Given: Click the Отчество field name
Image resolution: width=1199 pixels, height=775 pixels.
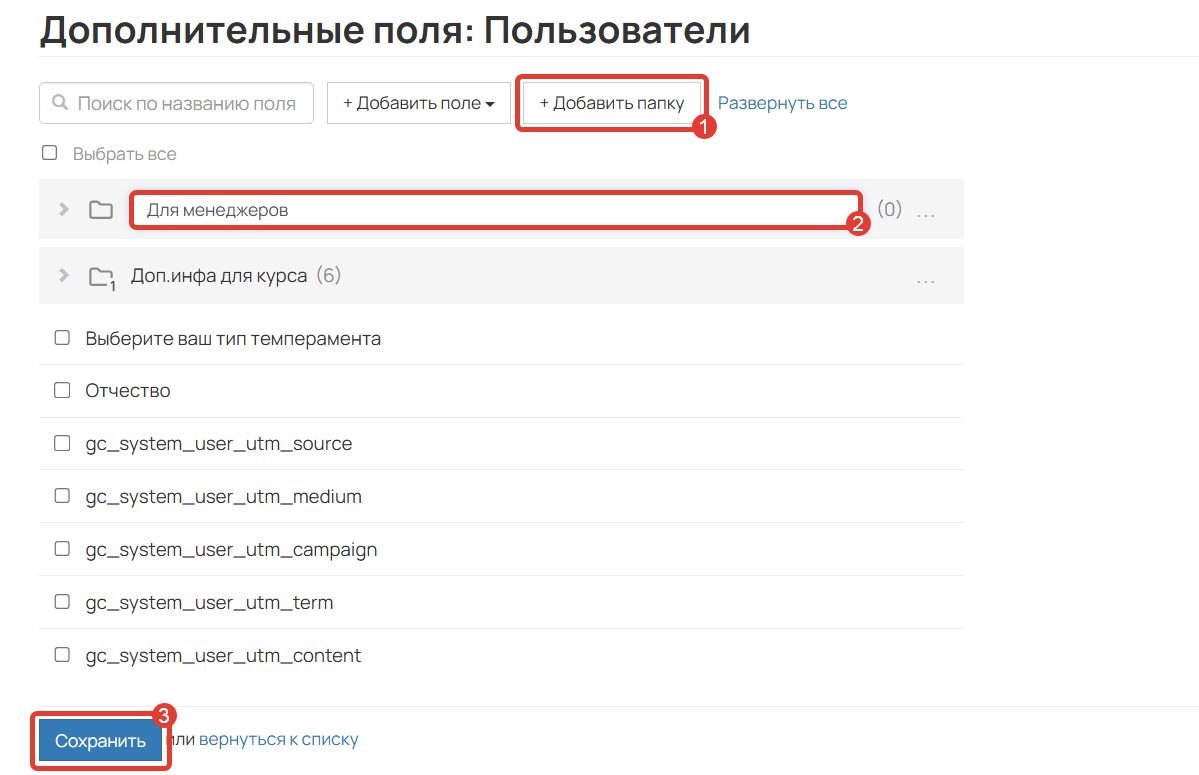Looking at the screenshot, I should (x=128, y=391).
